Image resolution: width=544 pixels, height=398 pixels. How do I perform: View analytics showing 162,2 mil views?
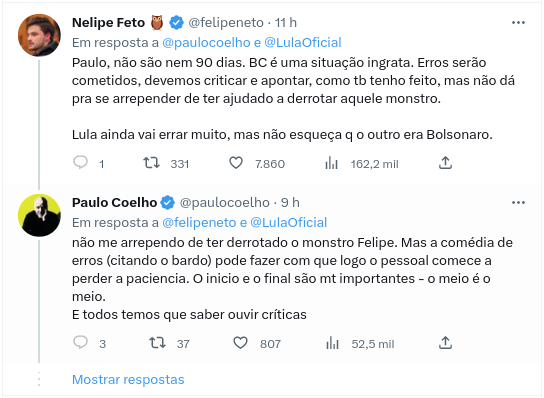coord(331,163)
